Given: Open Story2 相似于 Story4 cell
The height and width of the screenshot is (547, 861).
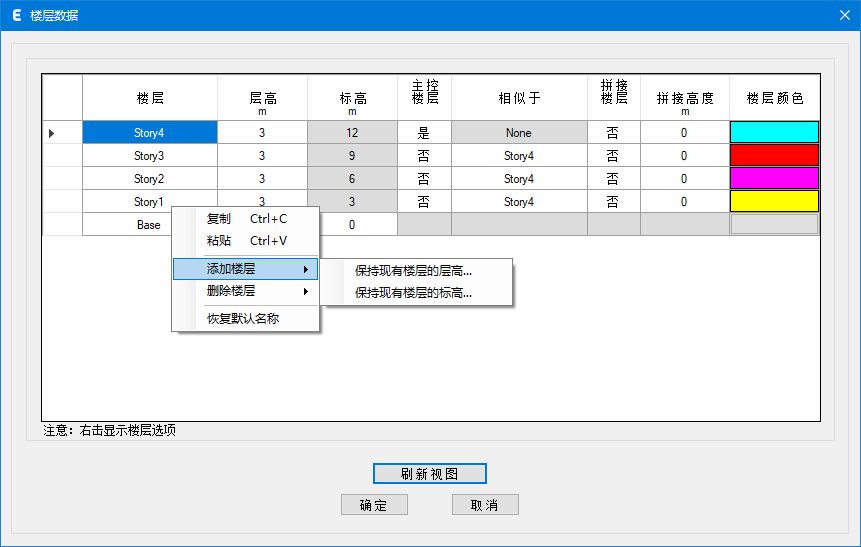Looking at the screenshot, I should 518,179.
